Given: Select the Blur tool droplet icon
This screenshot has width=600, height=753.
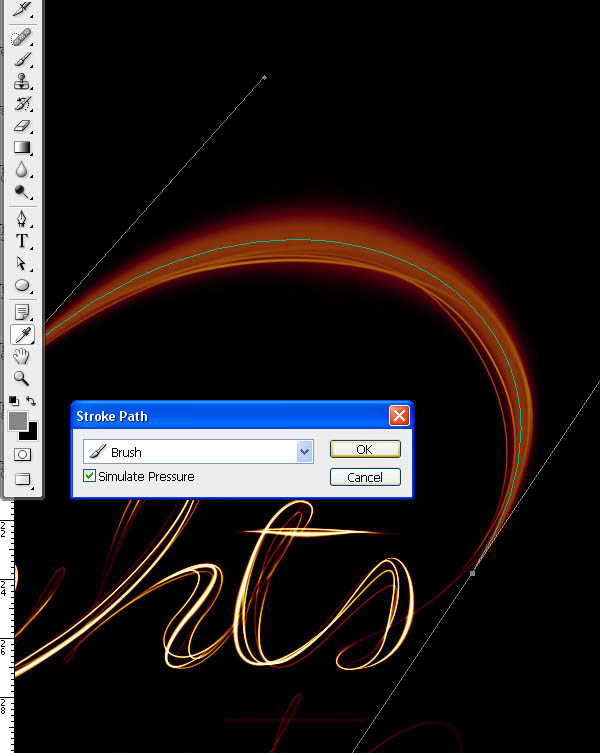Looking at the screenshot, I should tap(21, 171).
